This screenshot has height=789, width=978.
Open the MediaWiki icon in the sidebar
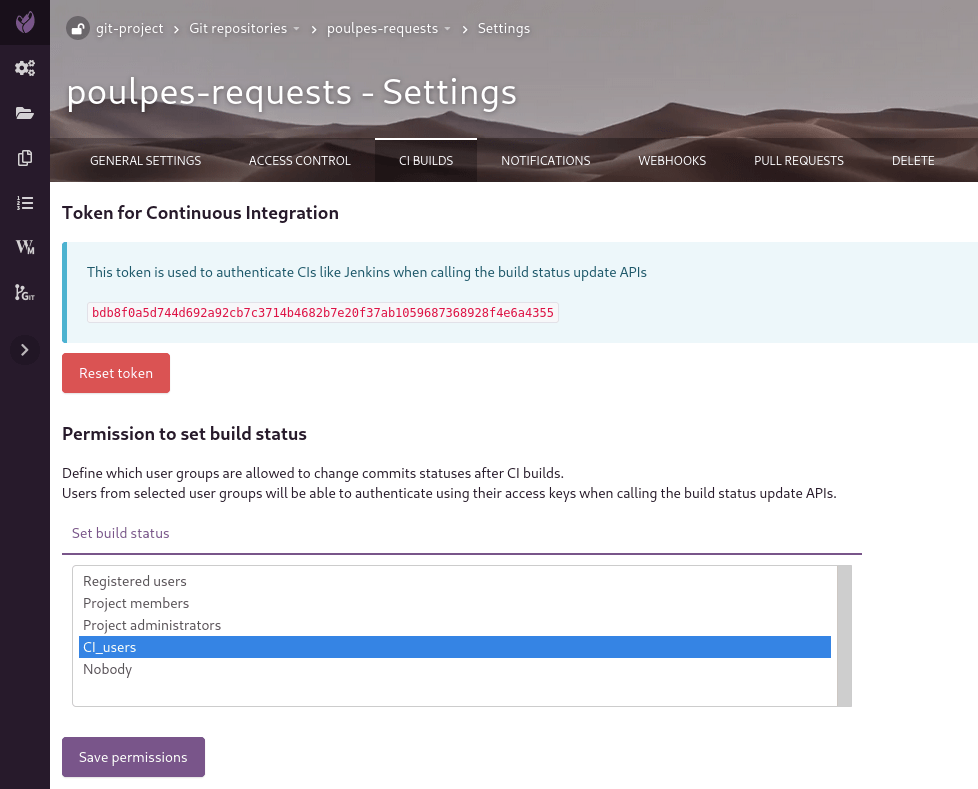(x=25, y=247)
